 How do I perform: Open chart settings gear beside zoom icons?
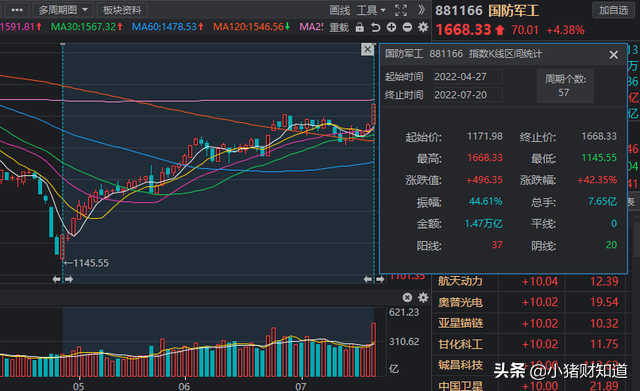pyautogui.click(x=423, y=27)
